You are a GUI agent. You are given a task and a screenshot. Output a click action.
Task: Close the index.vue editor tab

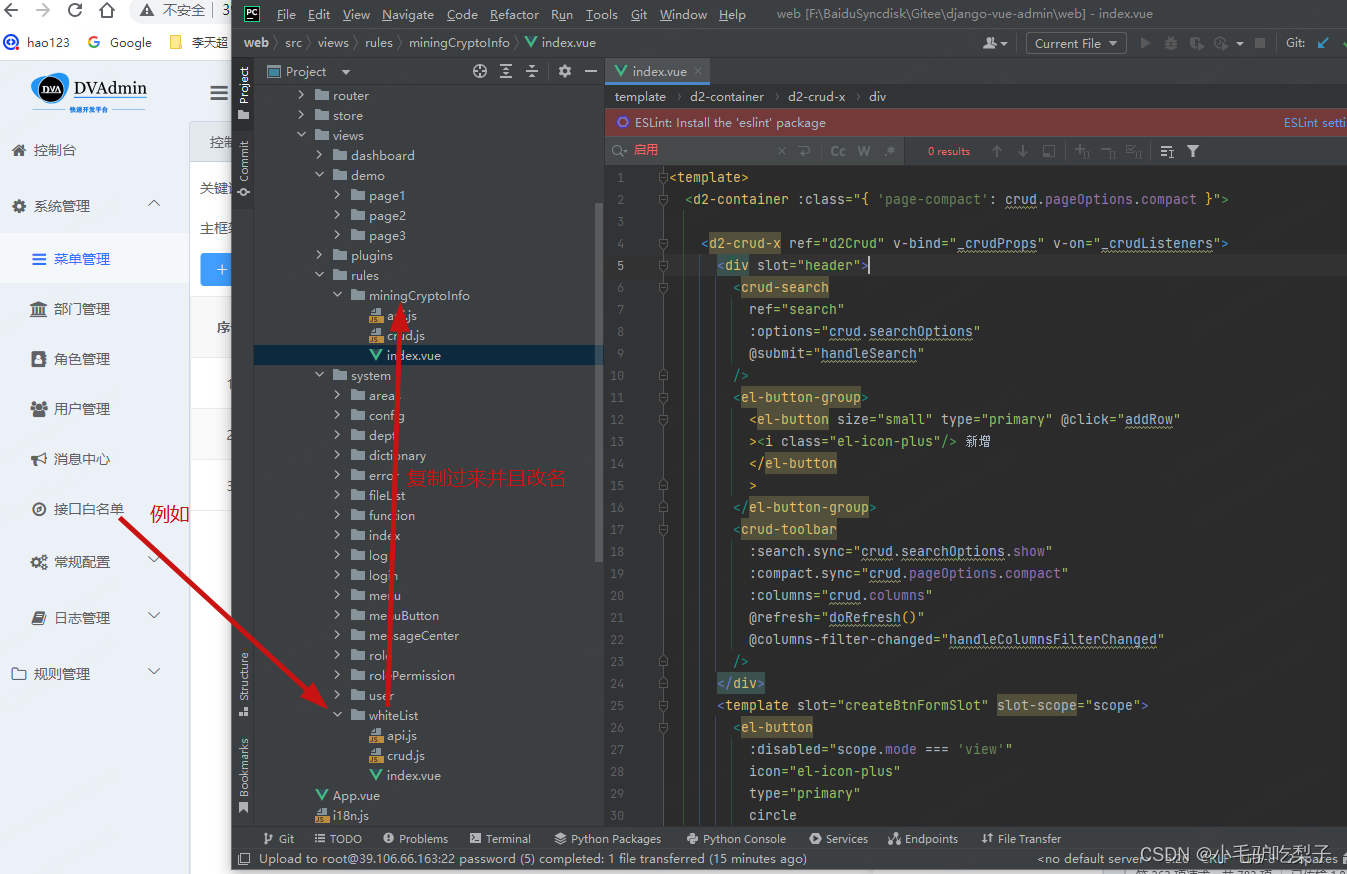[x=699, y=71]
